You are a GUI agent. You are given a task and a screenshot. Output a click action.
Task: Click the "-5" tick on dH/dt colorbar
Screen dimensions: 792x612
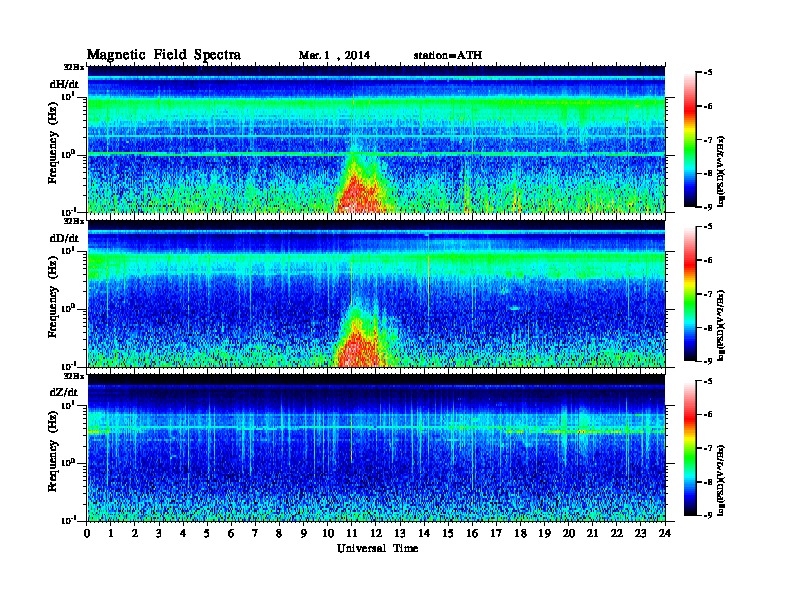coord(708,73)
